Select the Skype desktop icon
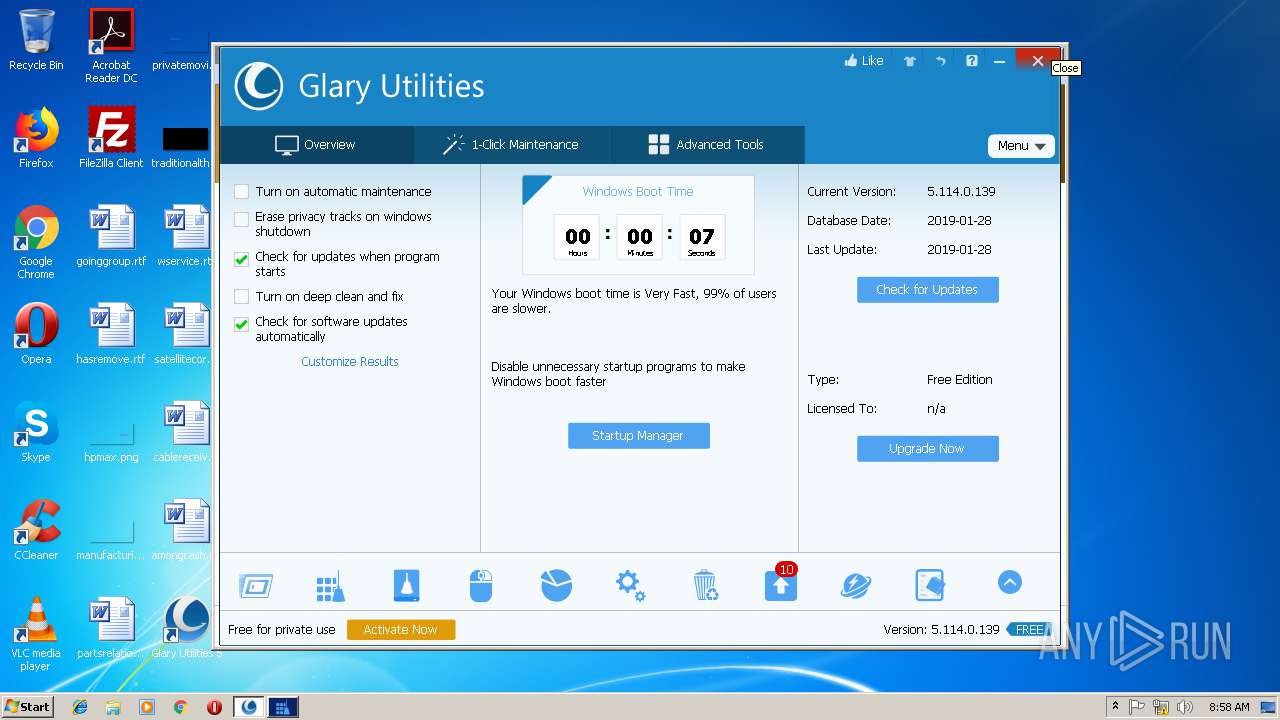 tap(36, 432)
